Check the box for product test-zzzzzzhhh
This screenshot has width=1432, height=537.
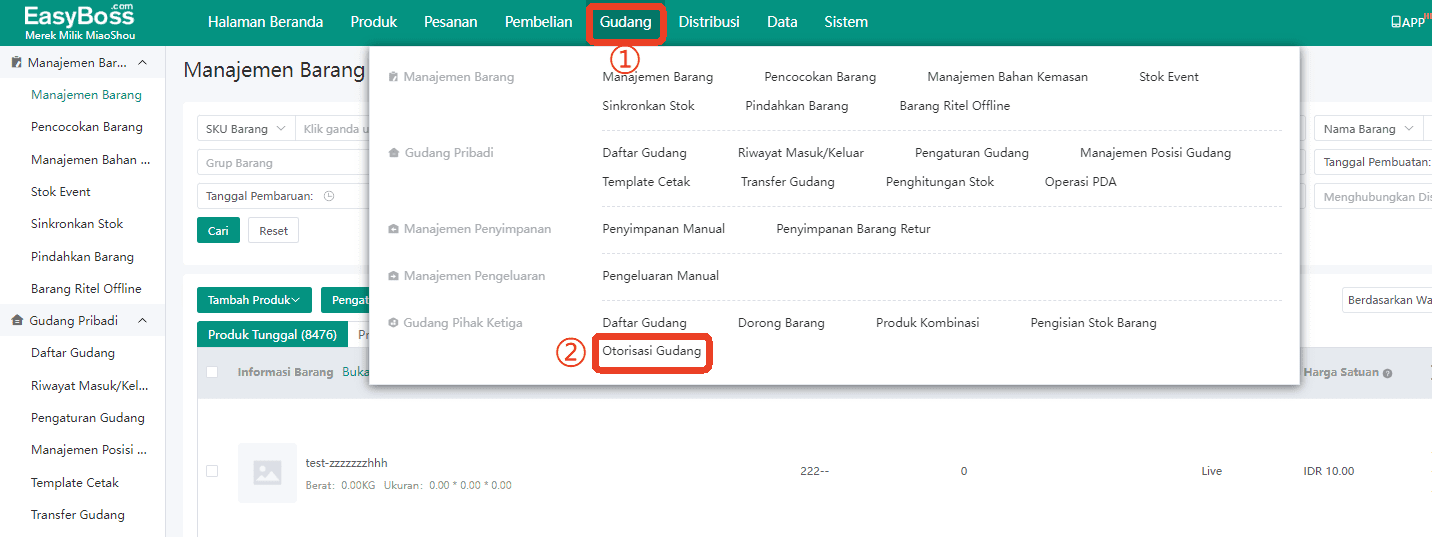[212, 471]
